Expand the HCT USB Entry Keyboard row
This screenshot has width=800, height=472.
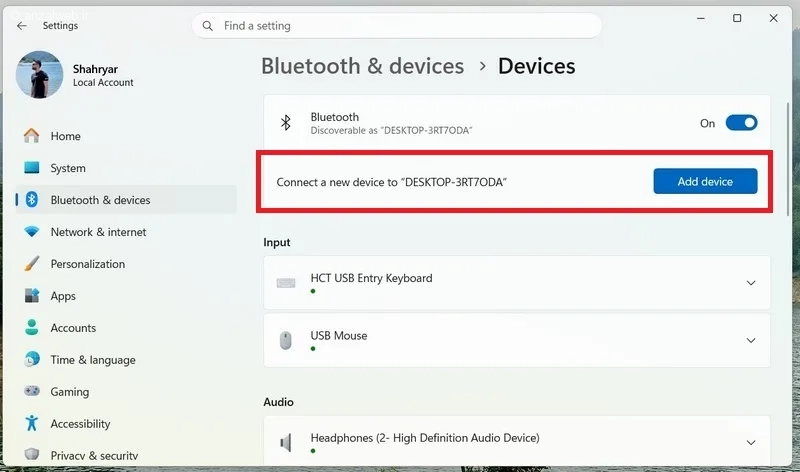point(517,283)
